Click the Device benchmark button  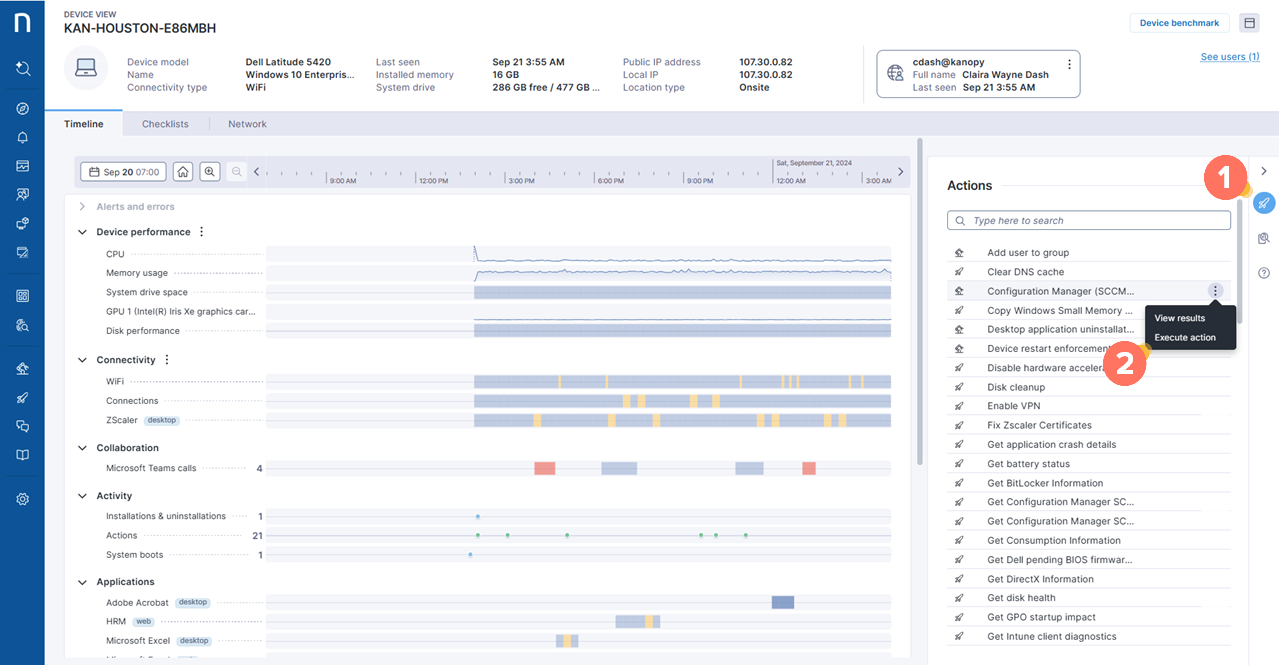click(x=1179, y=23)
